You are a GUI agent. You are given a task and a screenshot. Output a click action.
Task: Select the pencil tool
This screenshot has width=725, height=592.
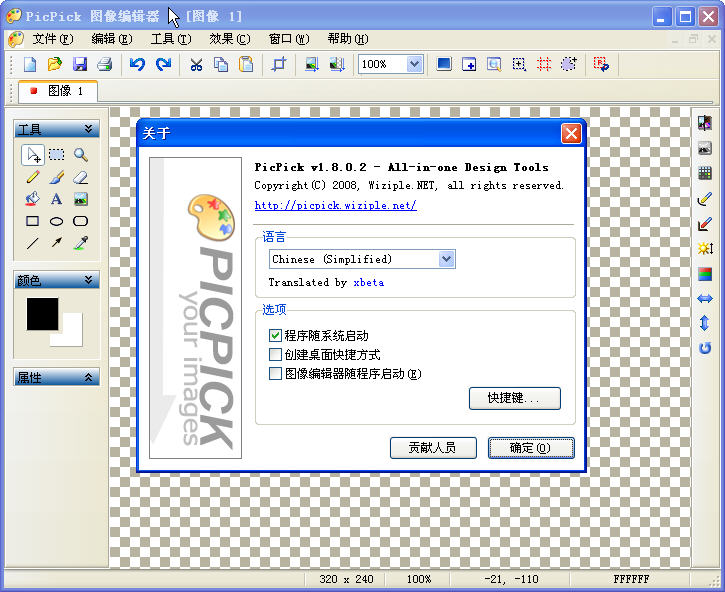coord(33,177)
